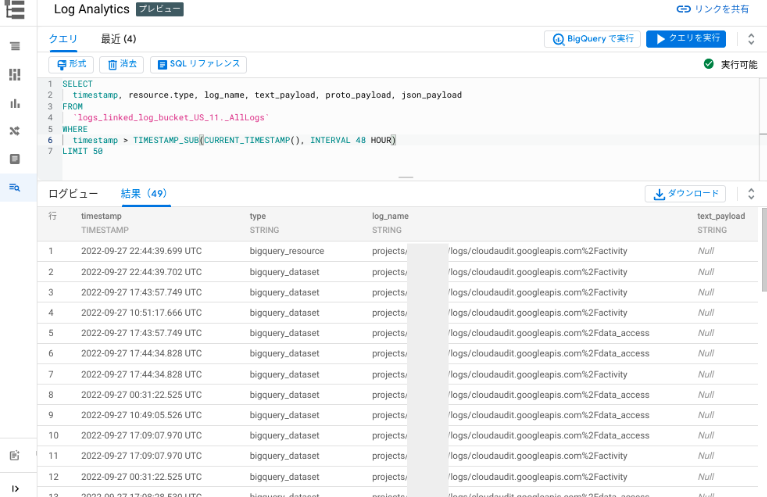
Task: Click クエリを実行 to run the query
Action: click(x=686, y=39)
